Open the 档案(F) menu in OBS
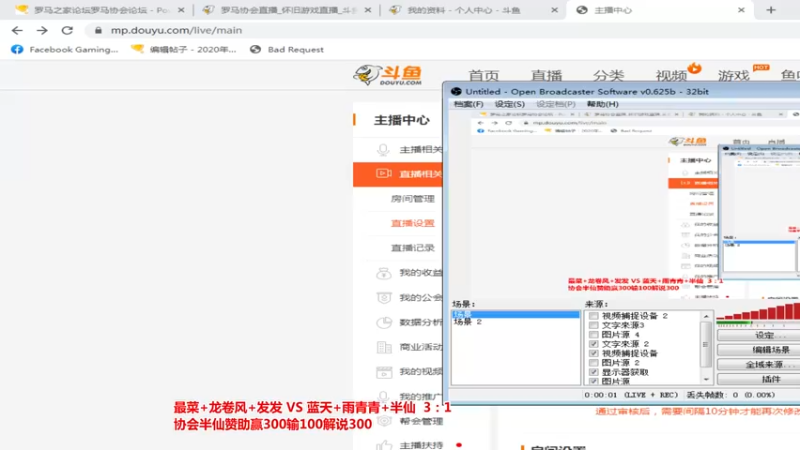Screen dimensions: 800x450 [x=468, y=104]
